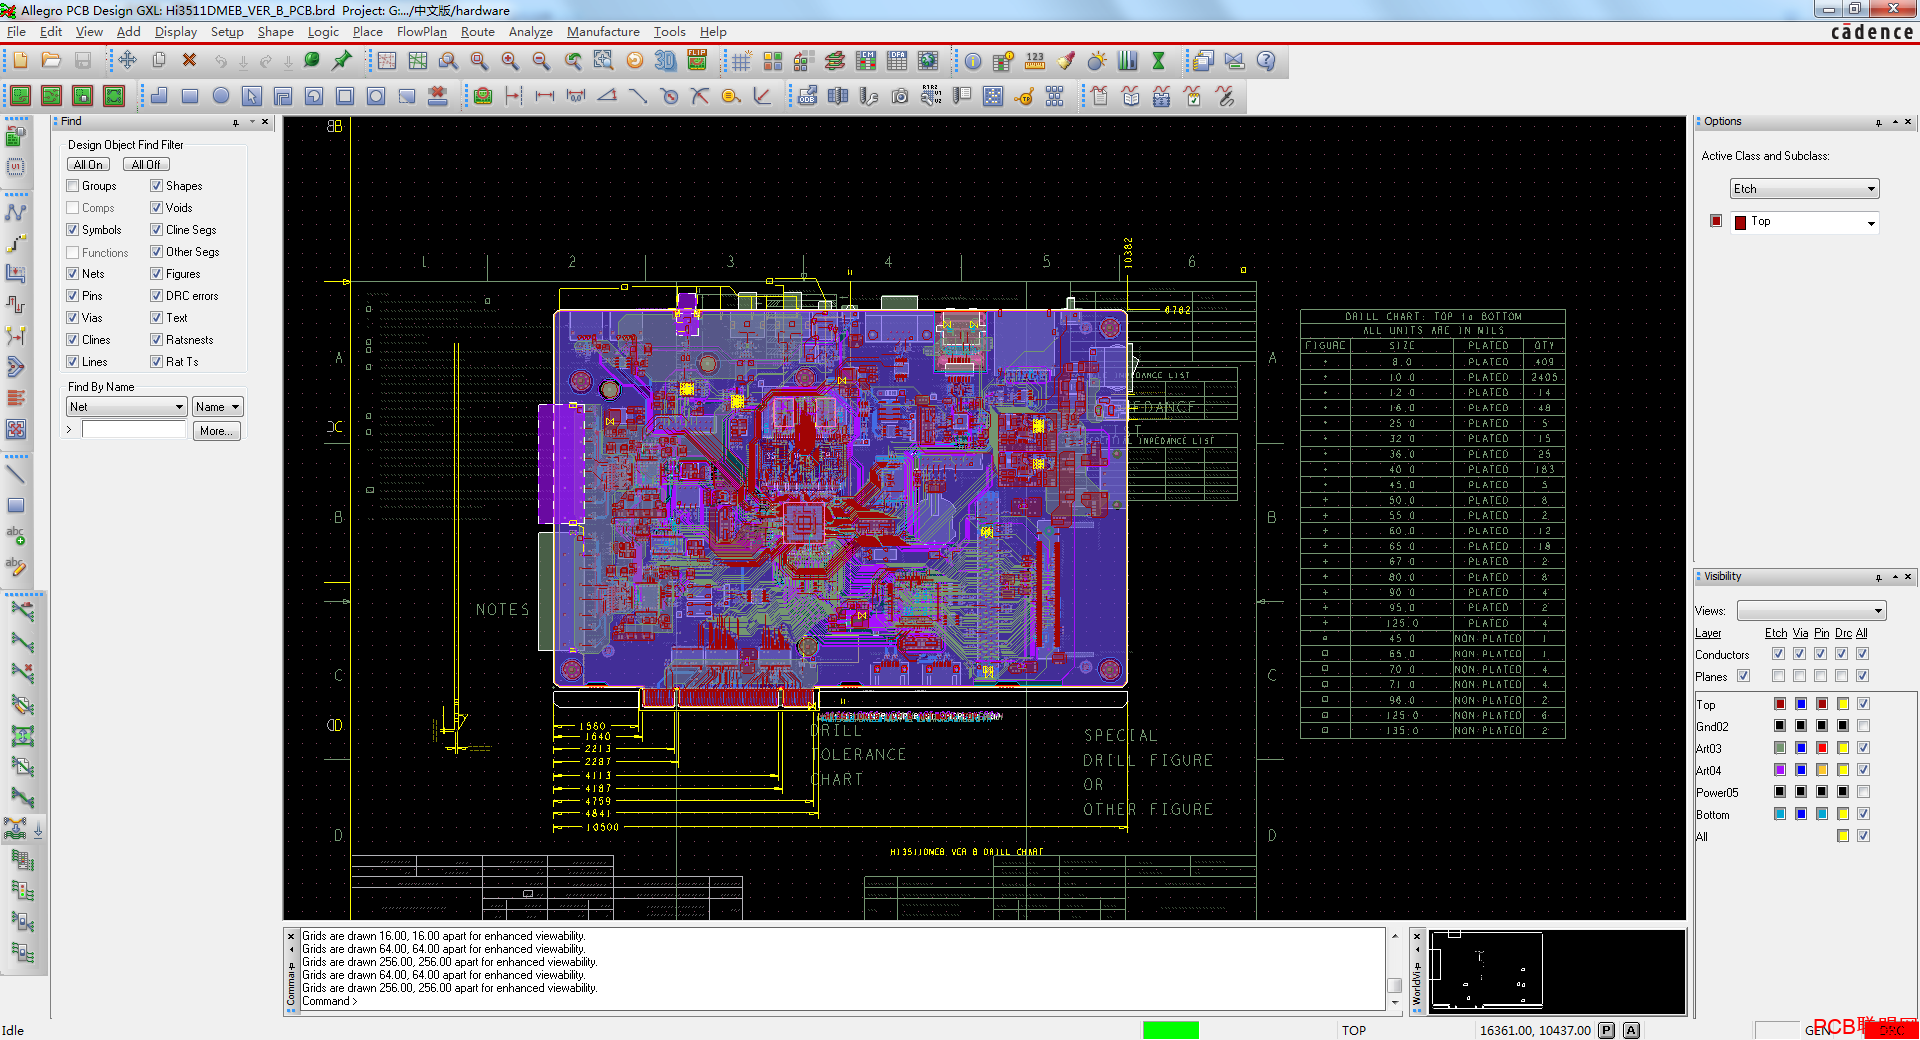Uncheck the Vias checkbox in Find

(x=73, y=318)
